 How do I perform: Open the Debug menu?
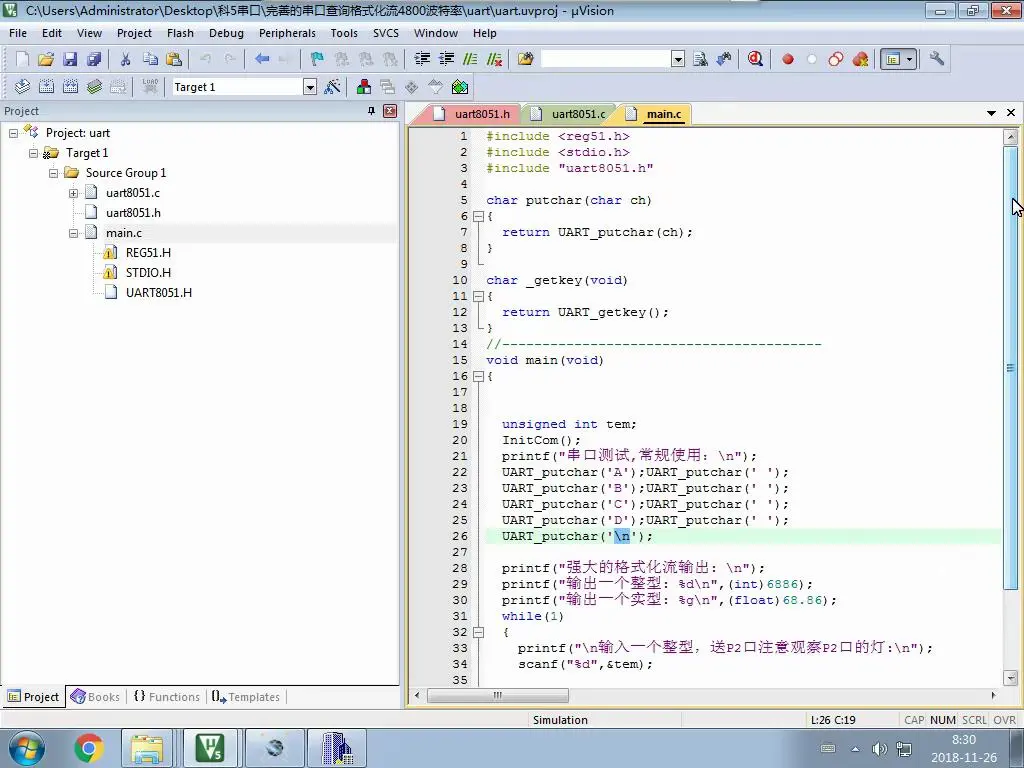tap(226, 33)
